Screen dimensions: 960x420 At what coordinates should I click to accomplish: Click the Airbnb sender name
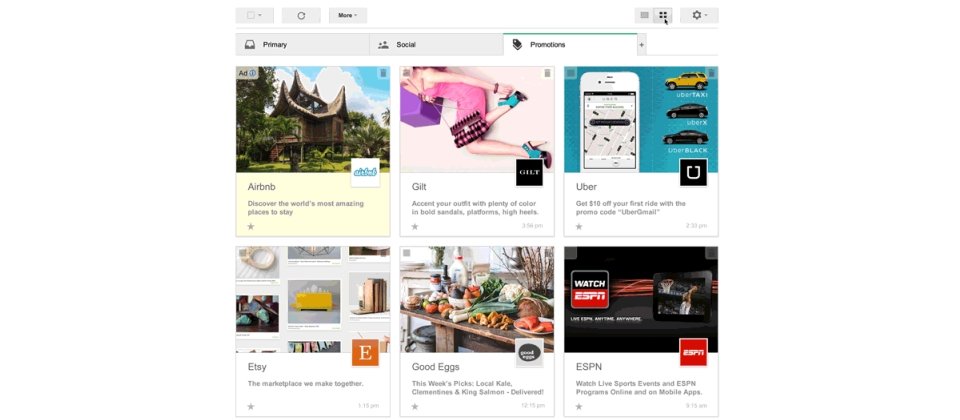coord(261,187)
